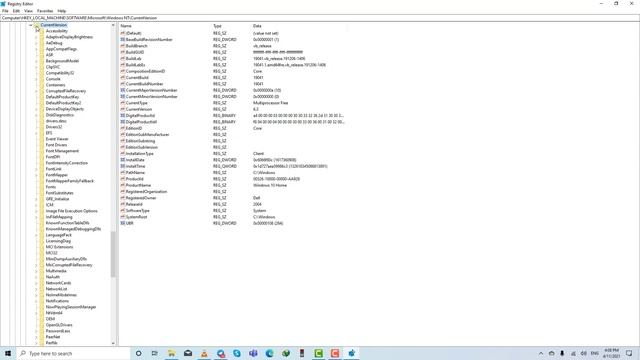Click the DWORD icon of BaseBuildRevisionNumber
The width and height of the screenshot is (640, 360).
[x=122, y=40]
